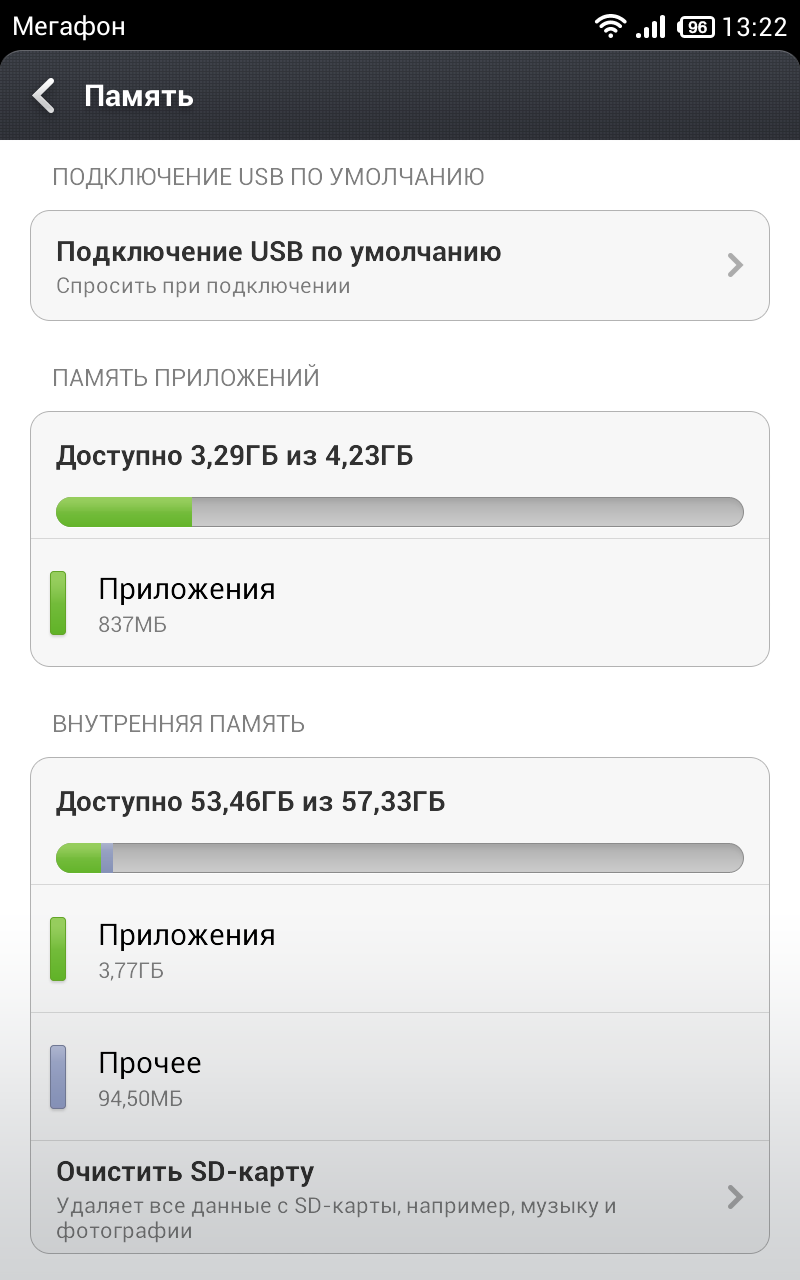Tap the green internal storage Приложения indicator
The image size is (800, 1280).
click(x=58, y=949)
